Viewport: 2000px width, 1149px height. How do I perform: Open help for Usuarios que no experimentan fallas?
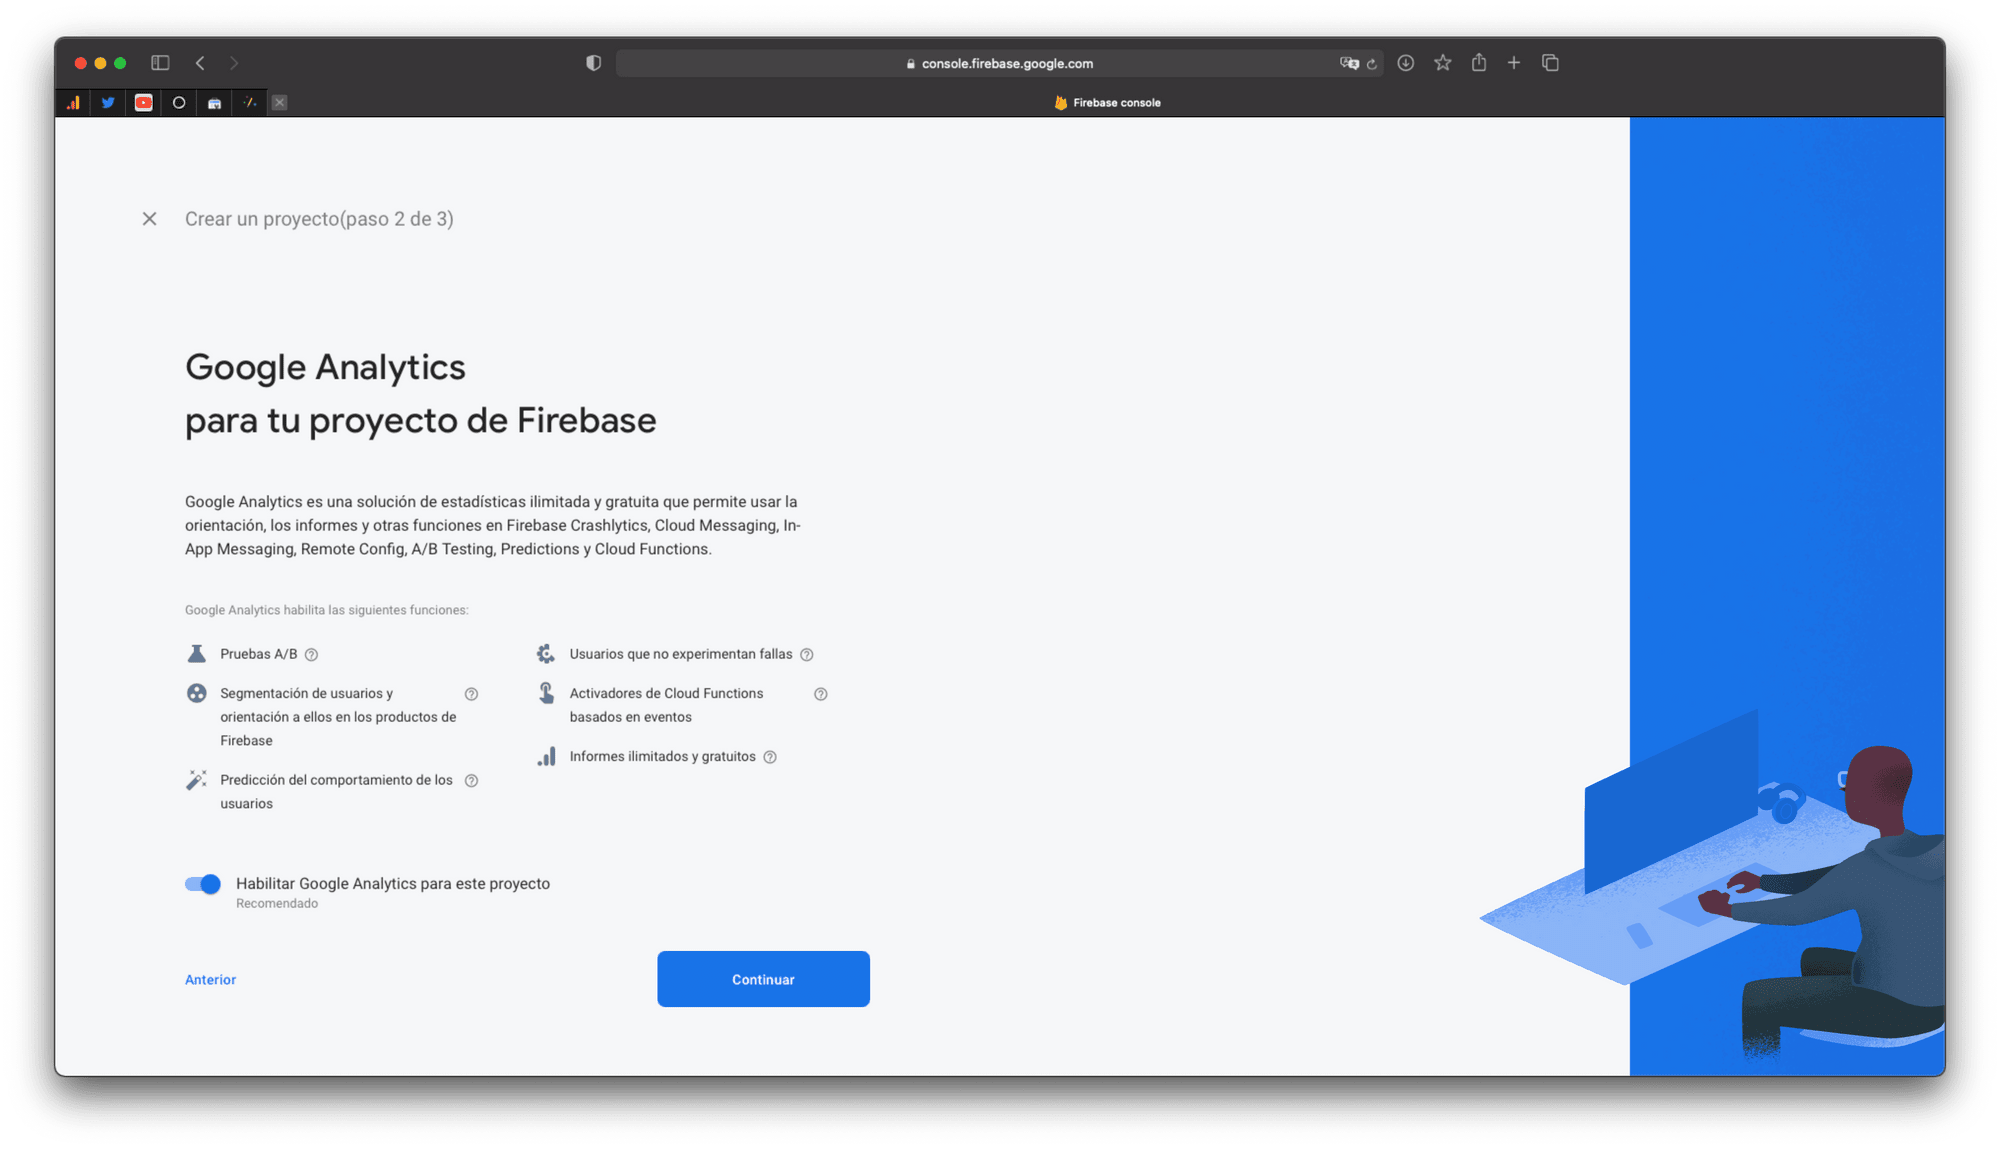point(807,655)
